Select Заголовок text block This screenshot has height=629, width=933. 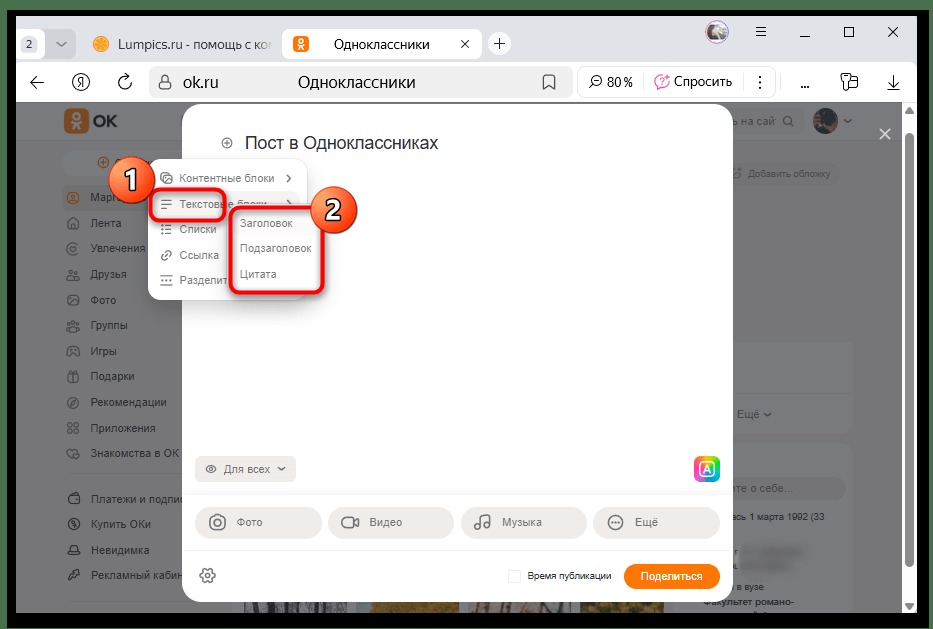(266, 223)
